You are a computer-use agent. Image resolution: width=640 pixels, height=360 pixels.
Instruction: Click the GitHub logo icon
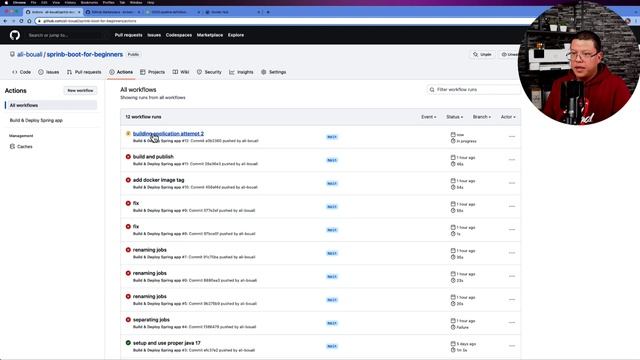(x=15, y=35)
